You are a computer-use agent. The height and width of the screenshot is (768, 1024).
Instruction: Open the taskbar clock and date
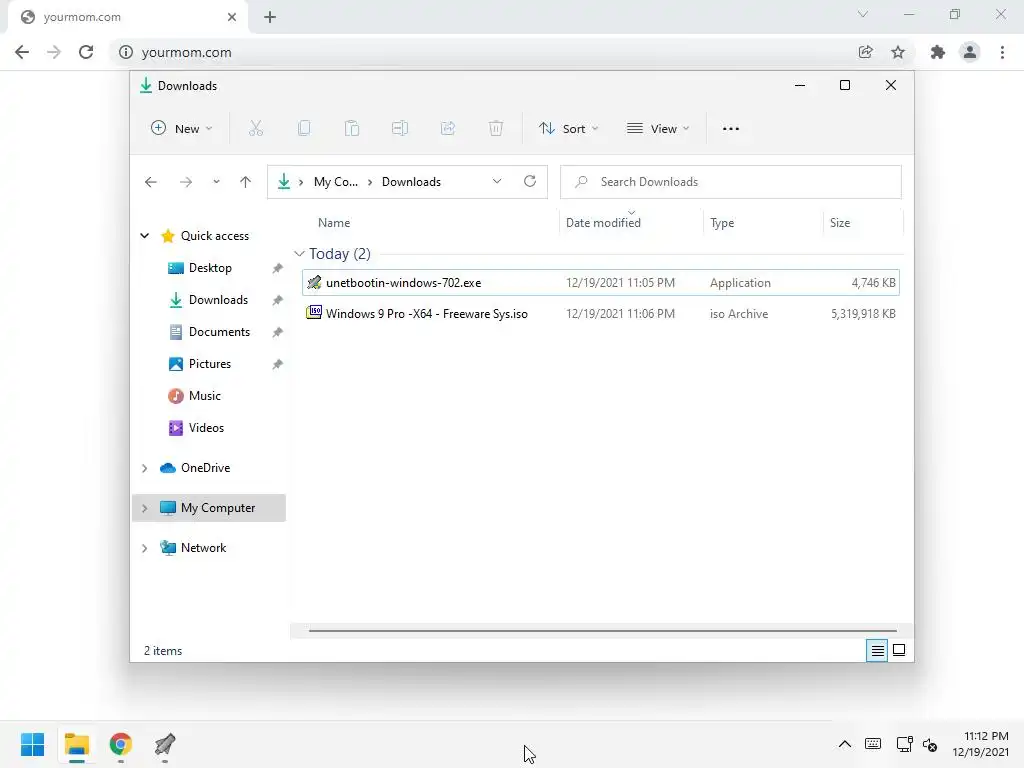tap(980, 744)
